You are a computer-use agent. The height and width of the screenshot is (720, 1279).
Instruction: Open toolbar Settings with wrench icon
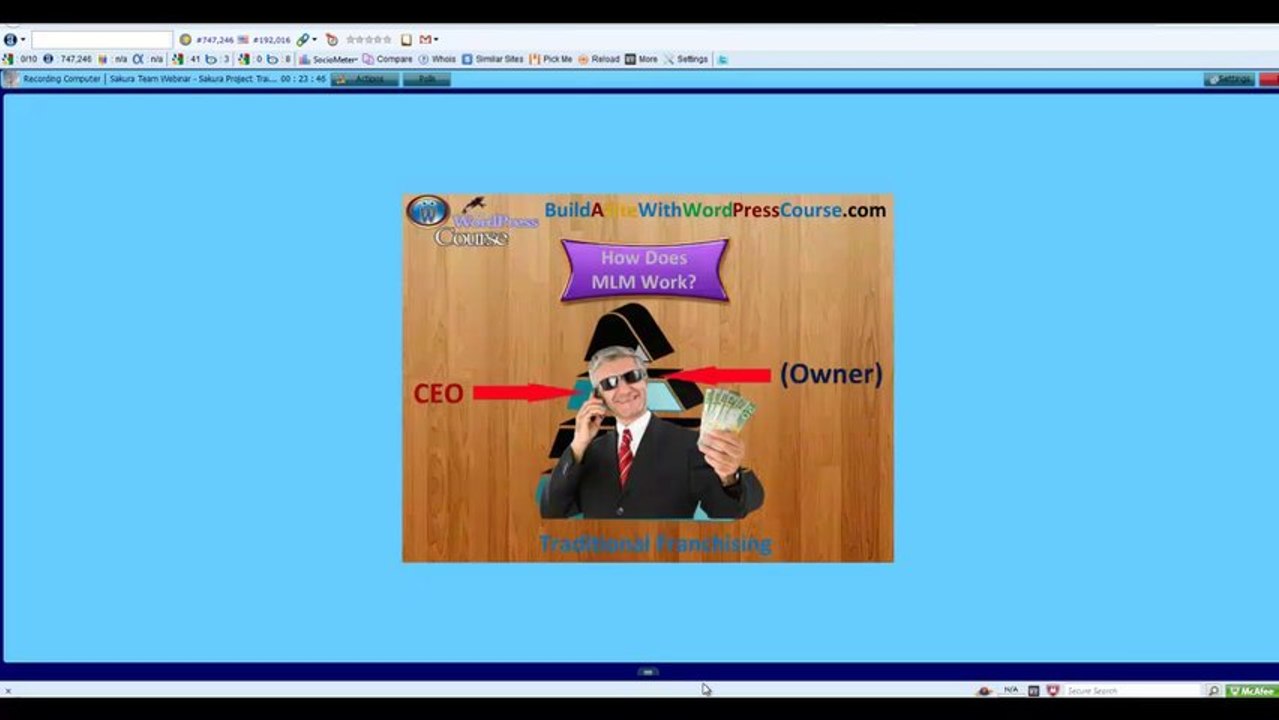point(686,59)
